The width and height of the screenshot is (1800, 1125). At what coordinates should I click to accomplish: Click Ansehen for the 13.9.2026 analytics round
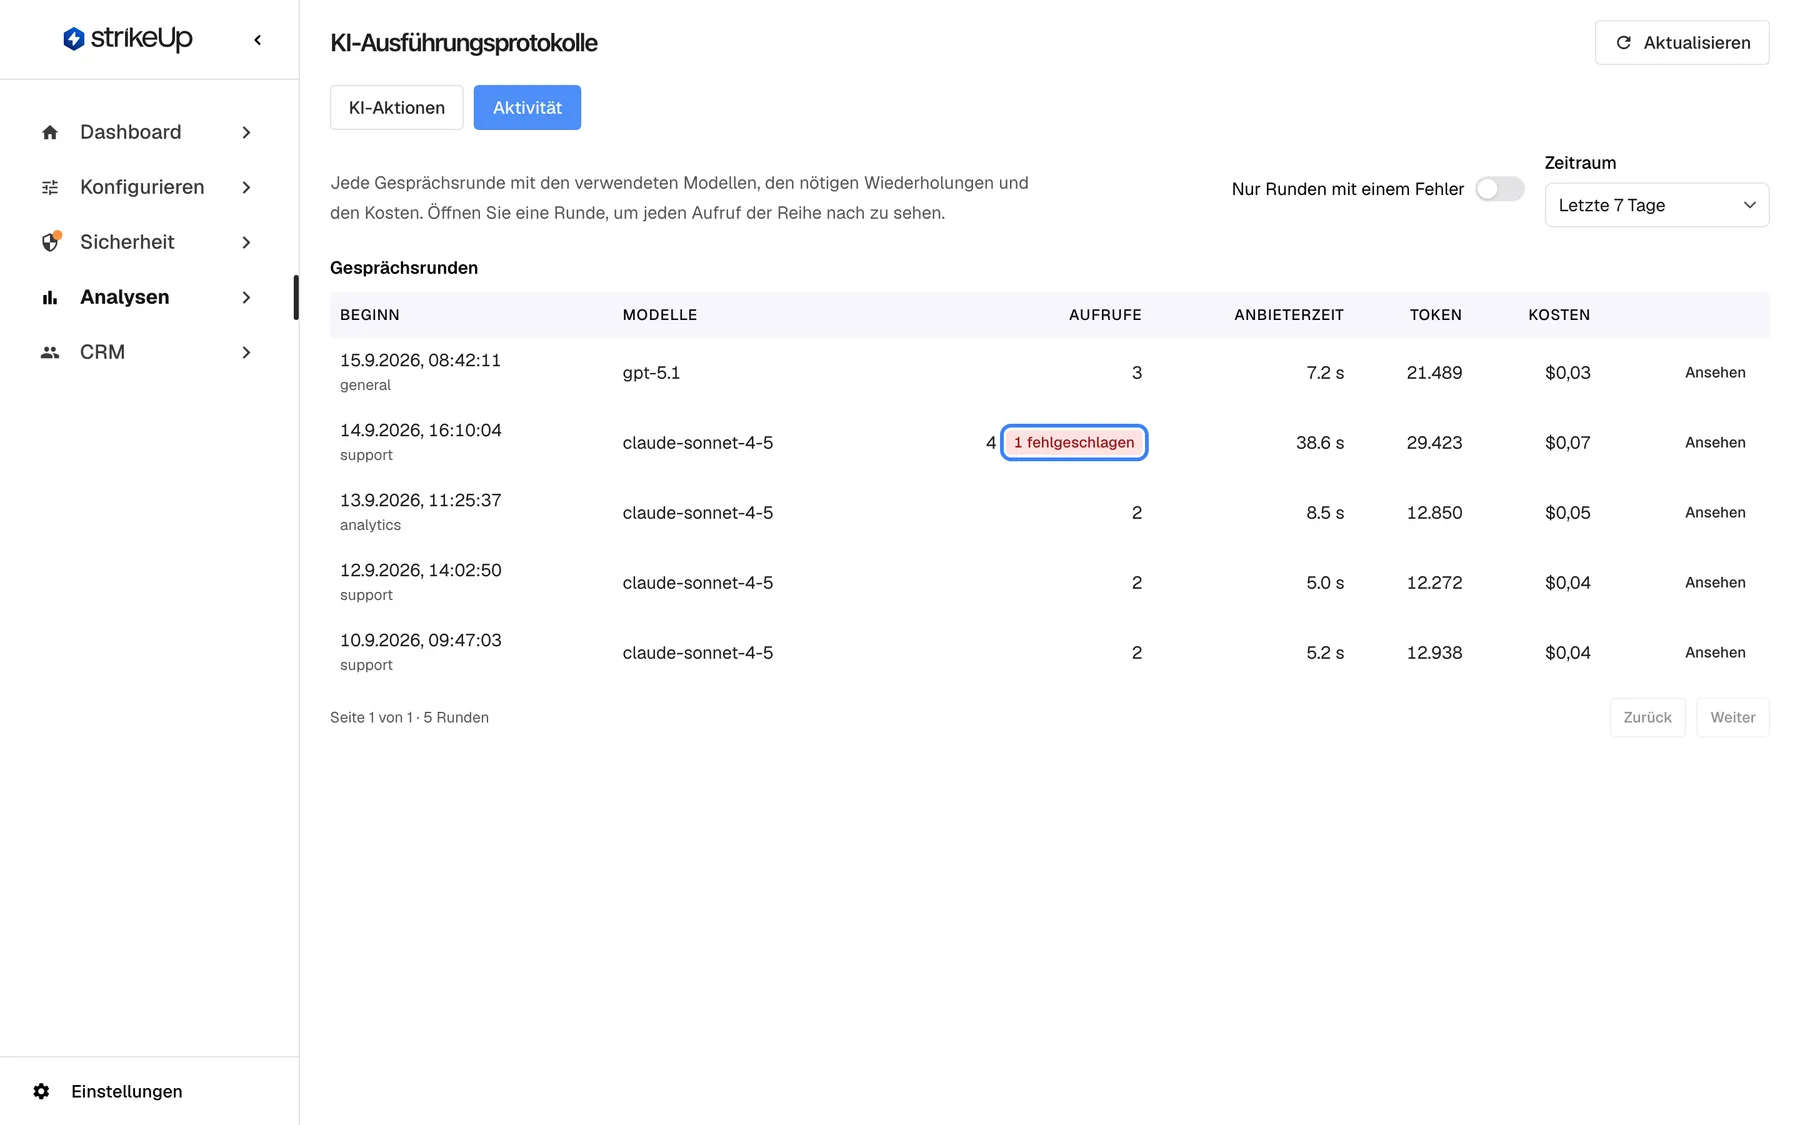pyautogui.click(x=1715, y=512)
